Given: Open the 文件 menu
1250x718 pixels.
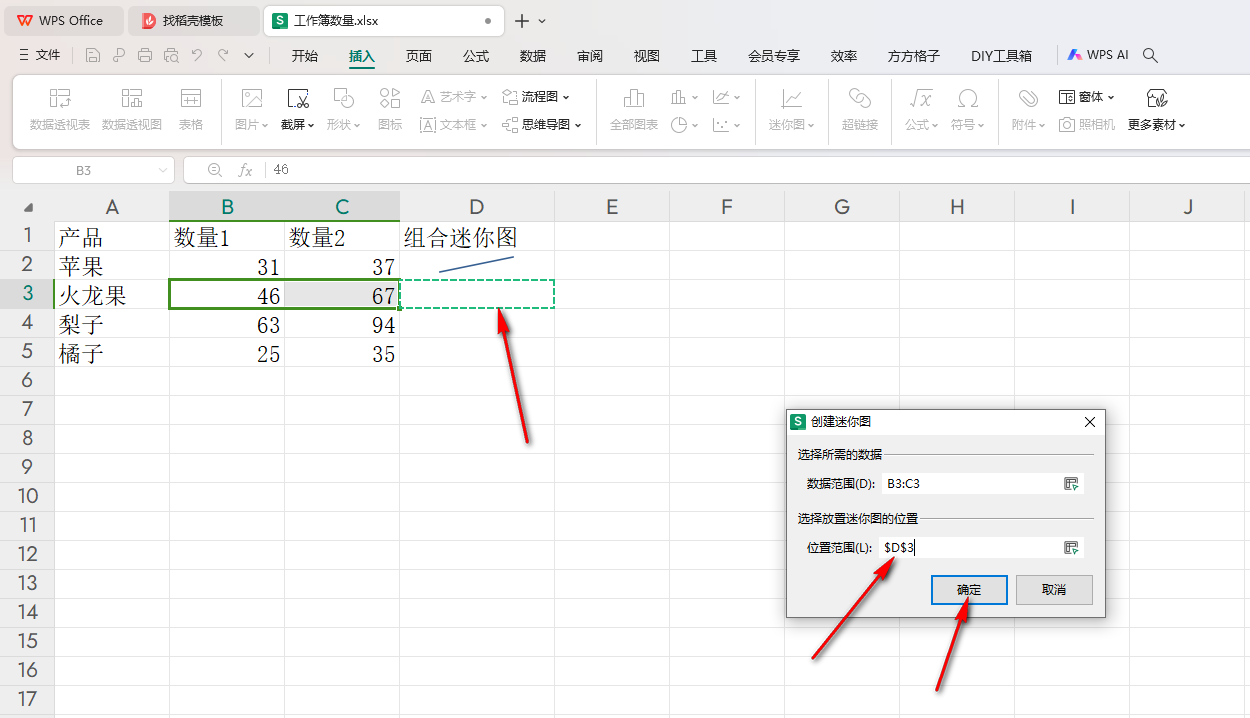Looking at the screenshot, I should pos(39,55).
